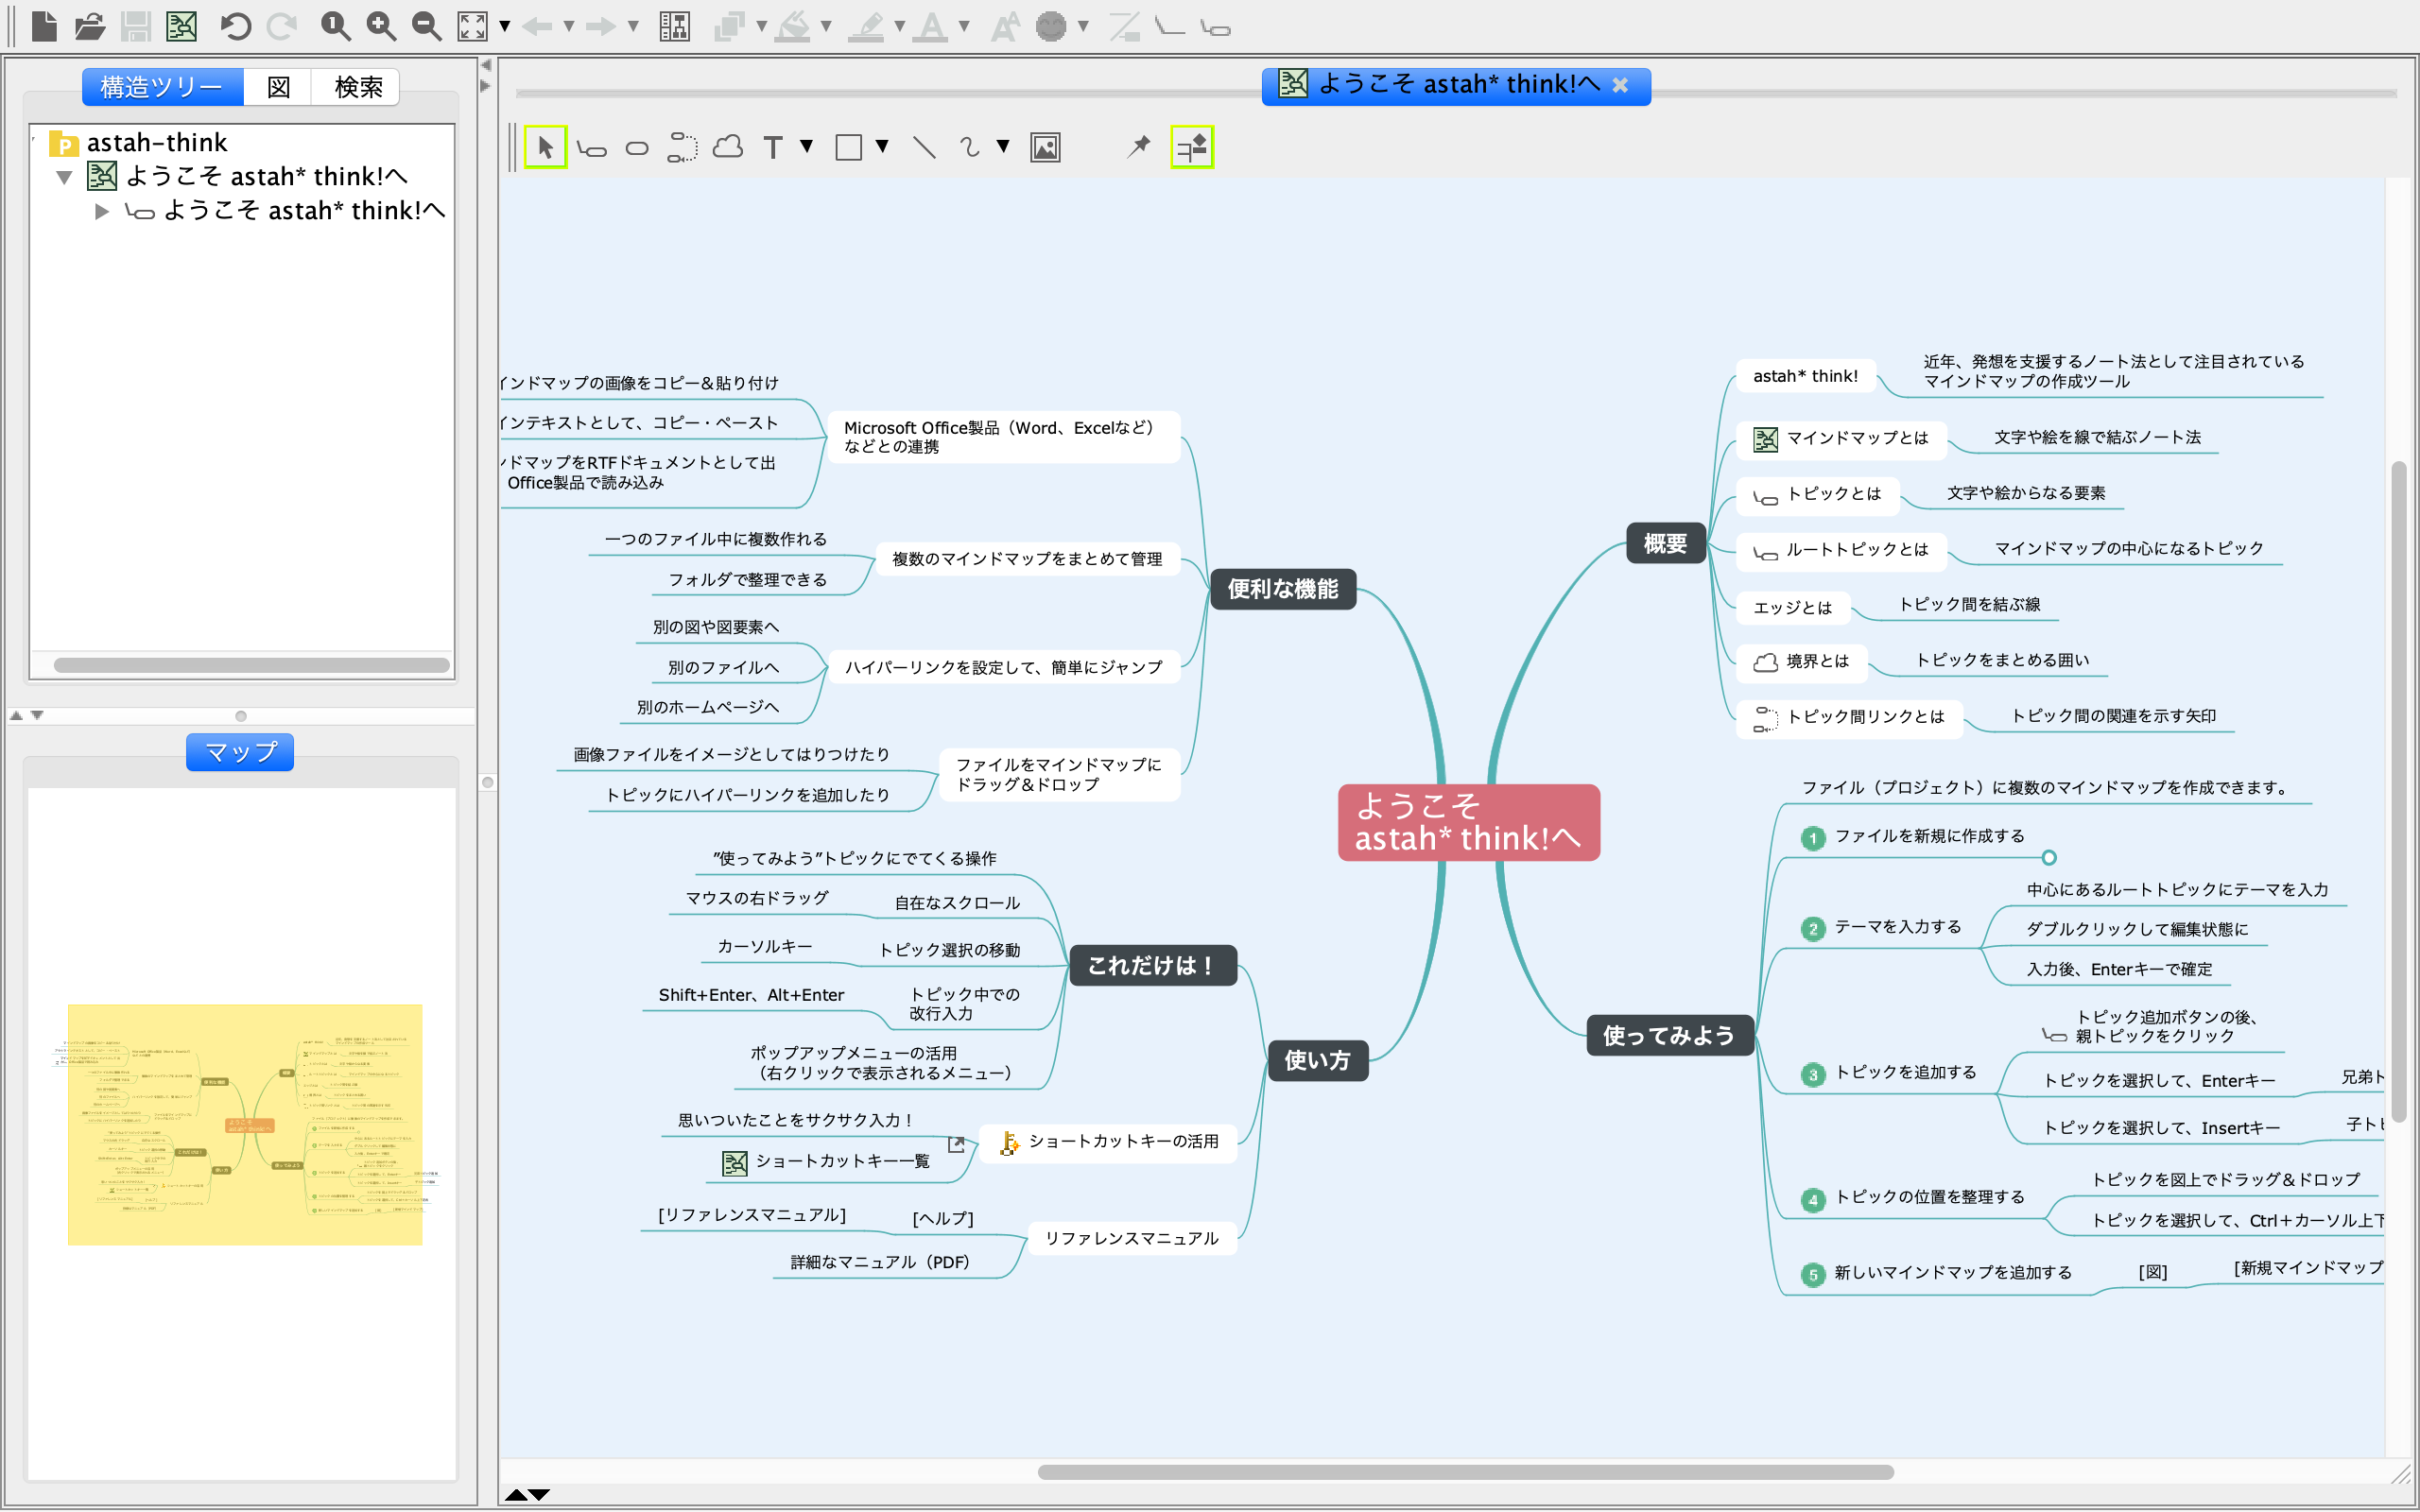Select the リファレンスマニュアル topic
Image resolution: width=2420 pixels, height=1512 pixels.
pyautogui.click(x=1132, y=1238)
